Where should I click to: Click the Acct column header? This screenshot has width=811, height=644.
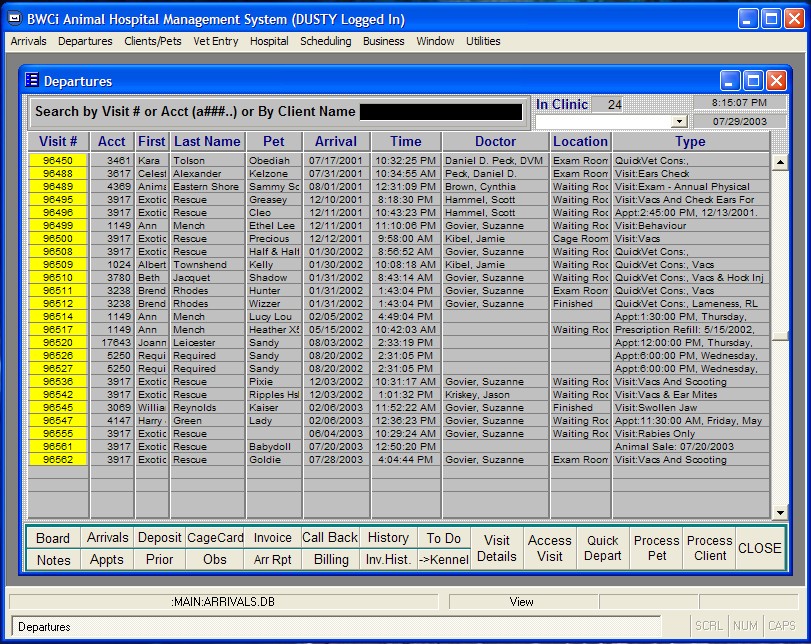click(112, 141)
